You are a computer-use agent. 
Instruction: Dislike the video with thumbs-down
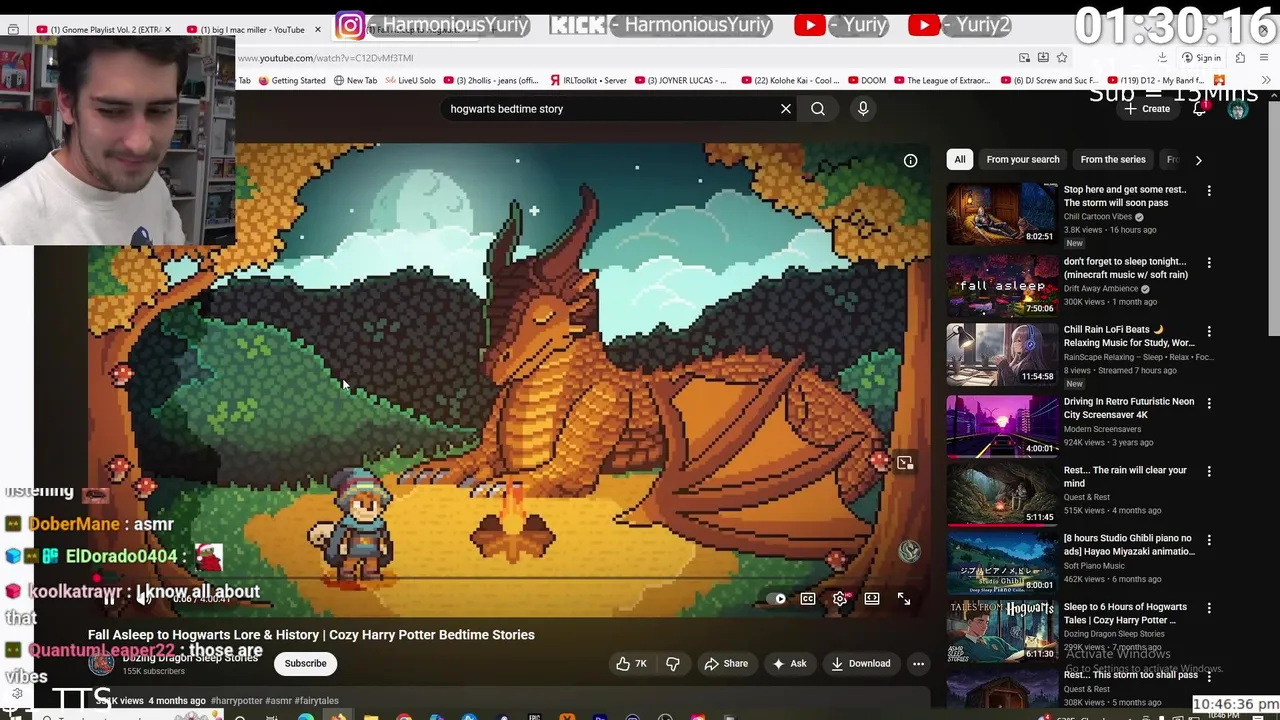673,664
